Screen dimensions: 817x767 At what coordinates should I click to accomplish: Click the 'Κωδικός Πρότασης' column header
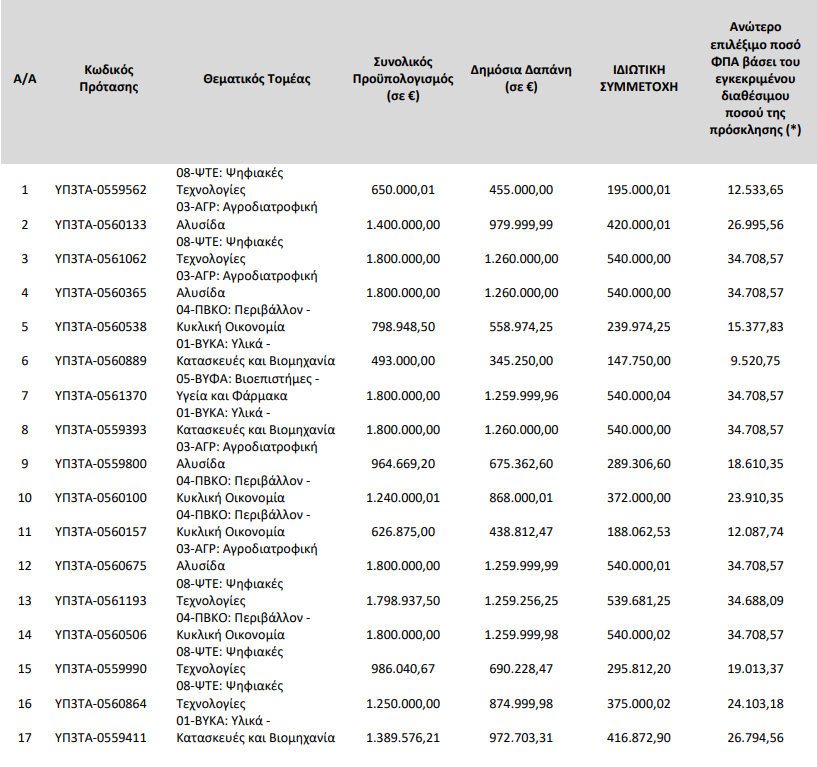coord(110,78)
